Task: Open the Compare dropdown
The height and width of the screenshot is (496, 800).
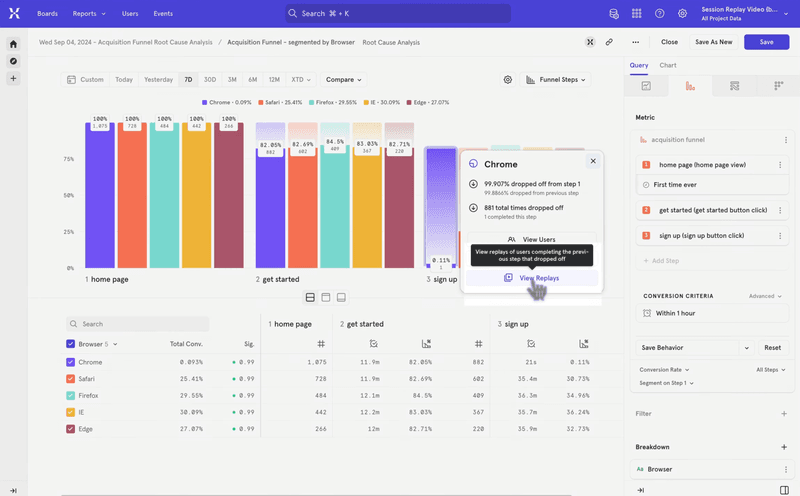Action: coord(343,79)
